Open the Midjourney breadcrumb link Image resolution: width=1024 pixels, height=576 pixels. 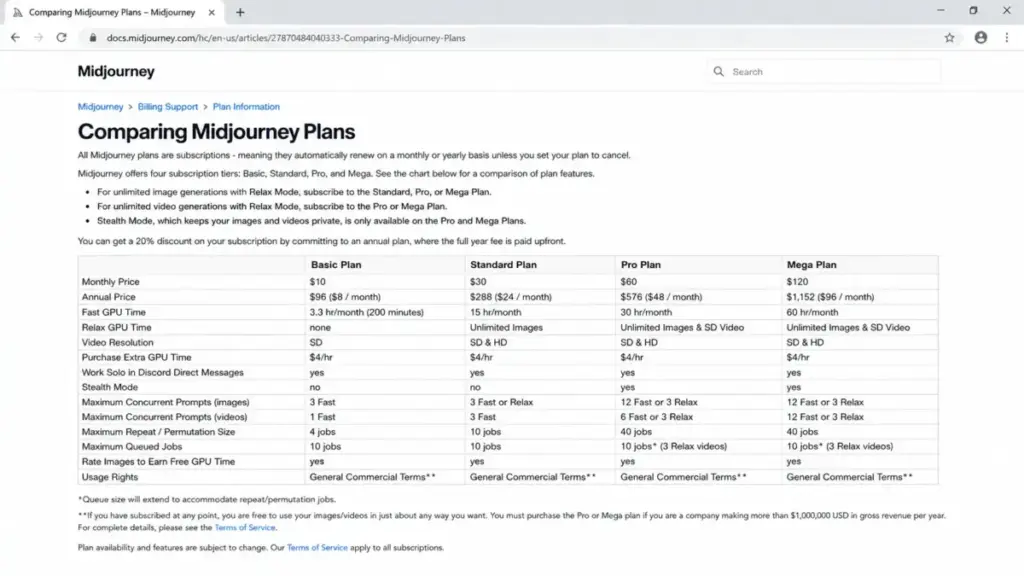point(101,106)
